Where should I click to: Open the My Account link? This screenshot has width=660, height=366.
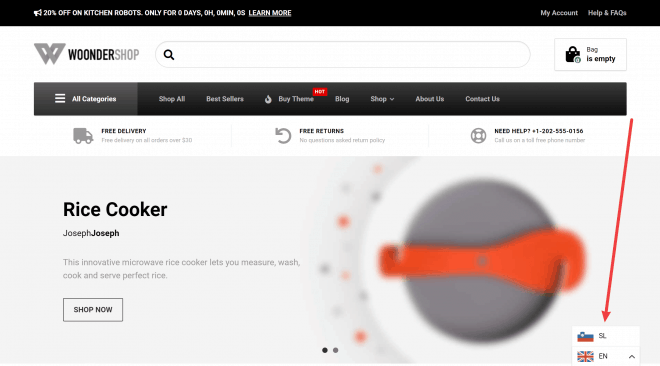(x=559, y=13)
